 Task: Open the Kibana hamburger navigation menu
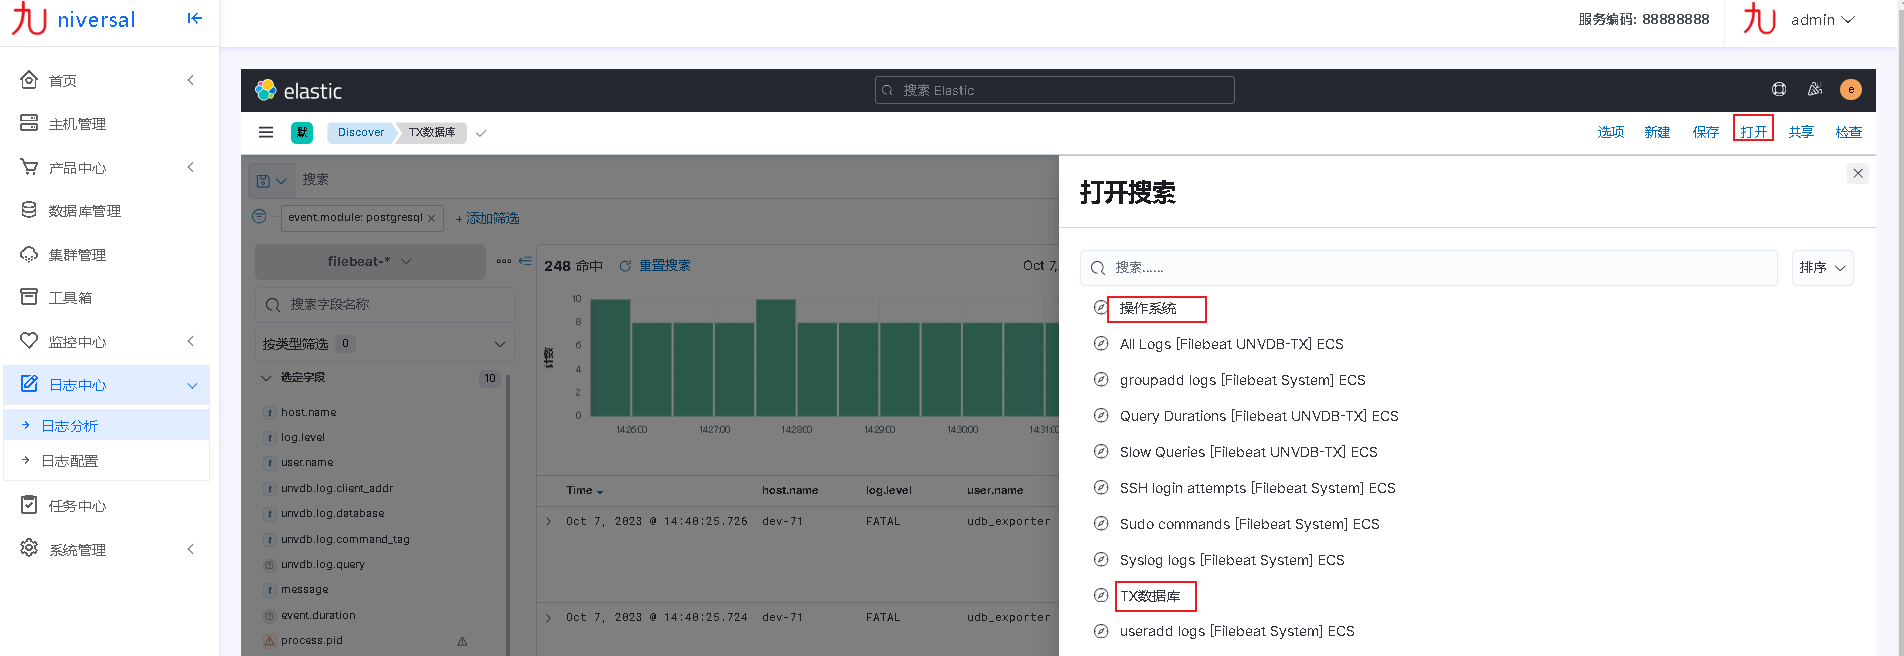(x=266, y=132)
